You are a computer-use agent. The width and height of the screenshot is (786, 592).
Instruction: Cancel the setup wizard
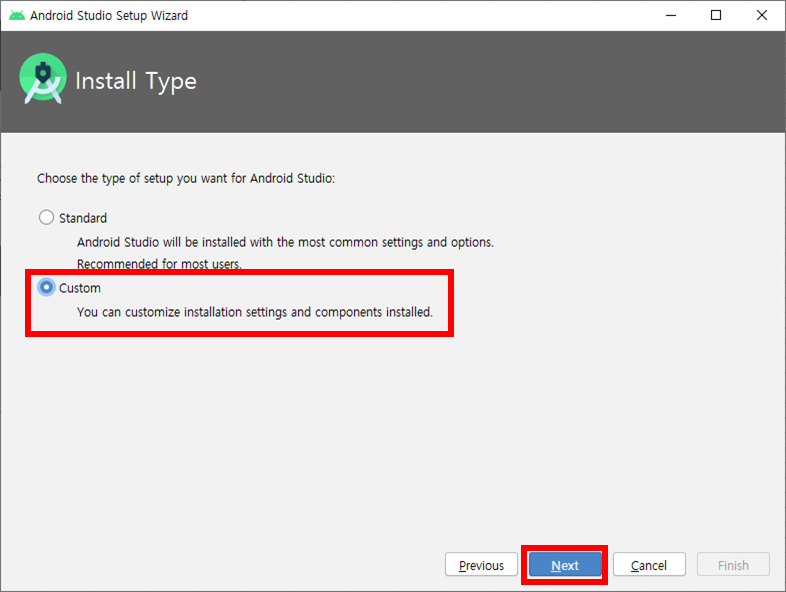pyautogui.click(x=649, y=565)
